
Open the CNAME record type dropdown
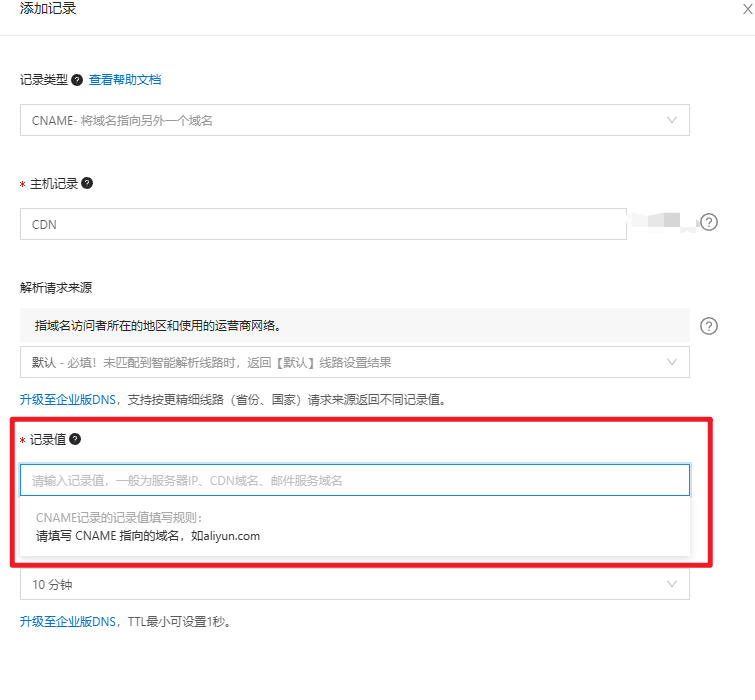(x=340, y=120)
